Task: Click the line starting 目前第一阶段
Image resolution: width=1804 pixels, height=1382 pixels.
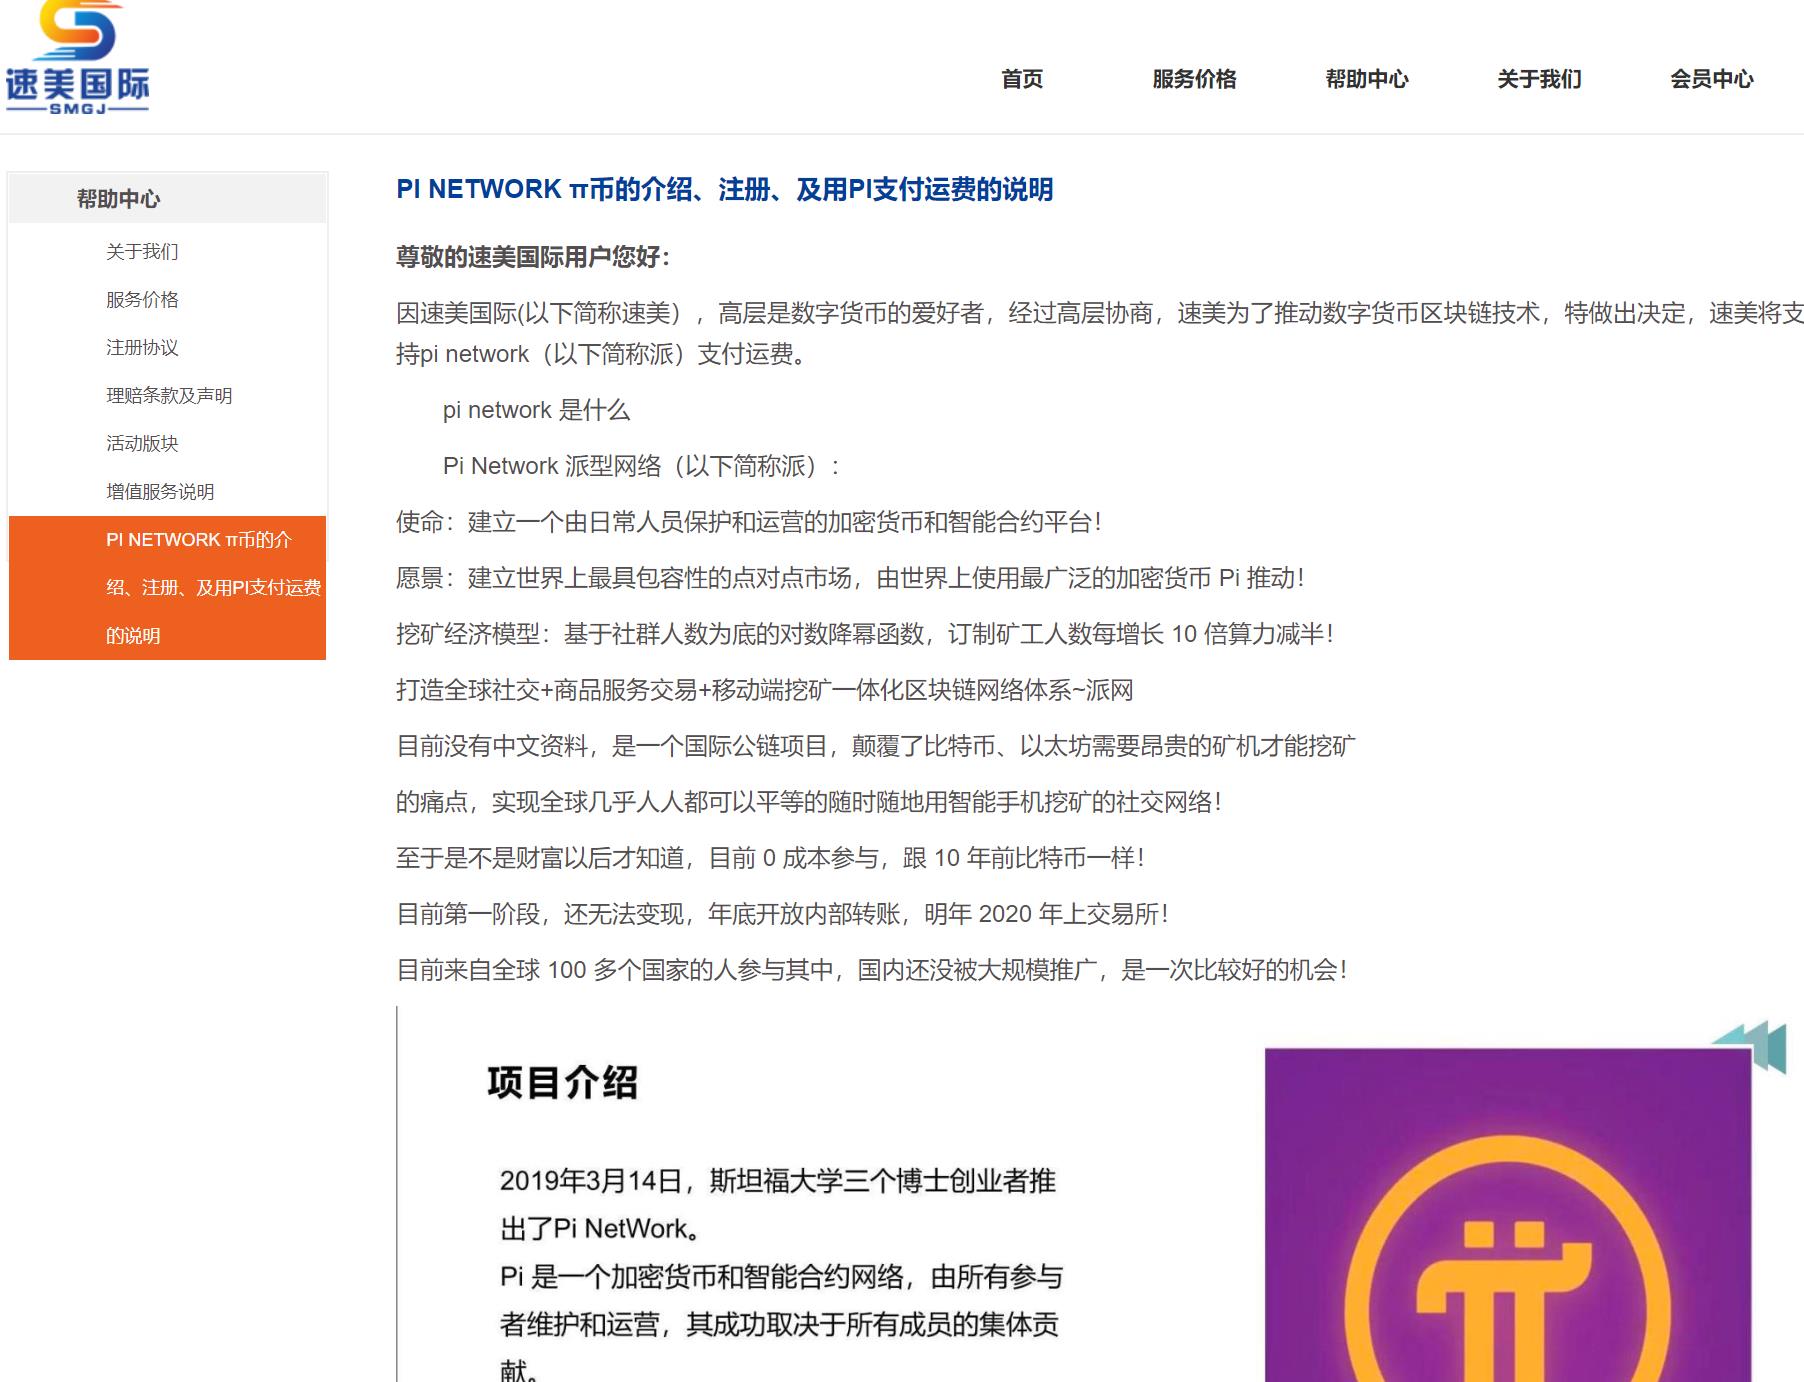Action: coord(782,914)
